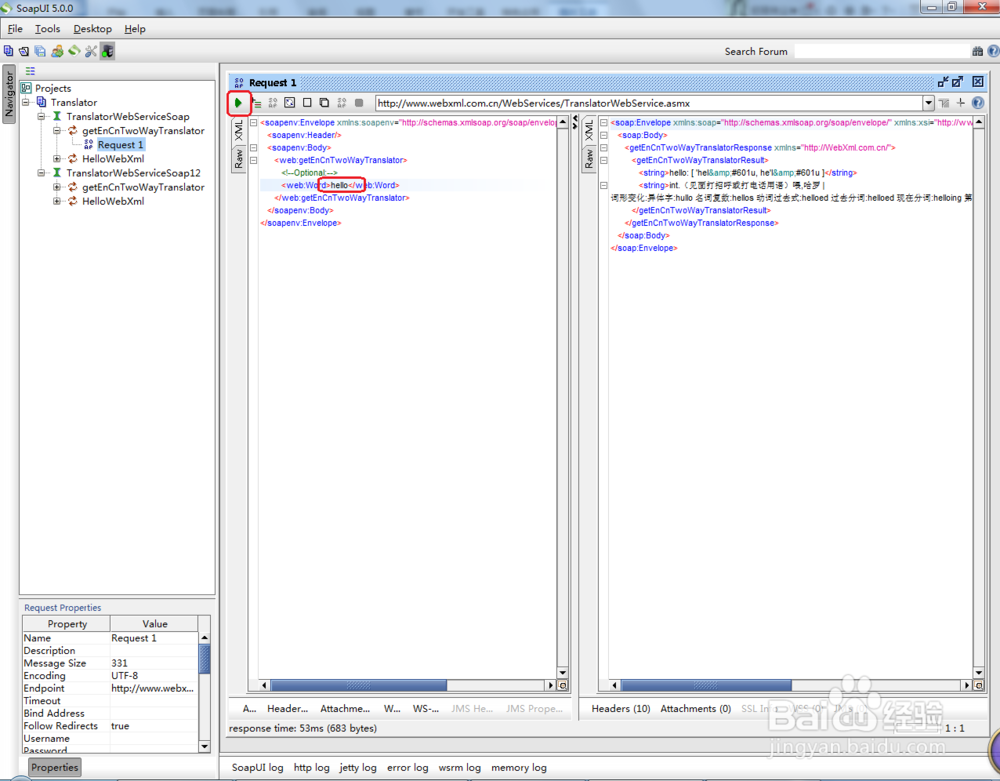Click the grey cancel request stop button

pos(359,103)
